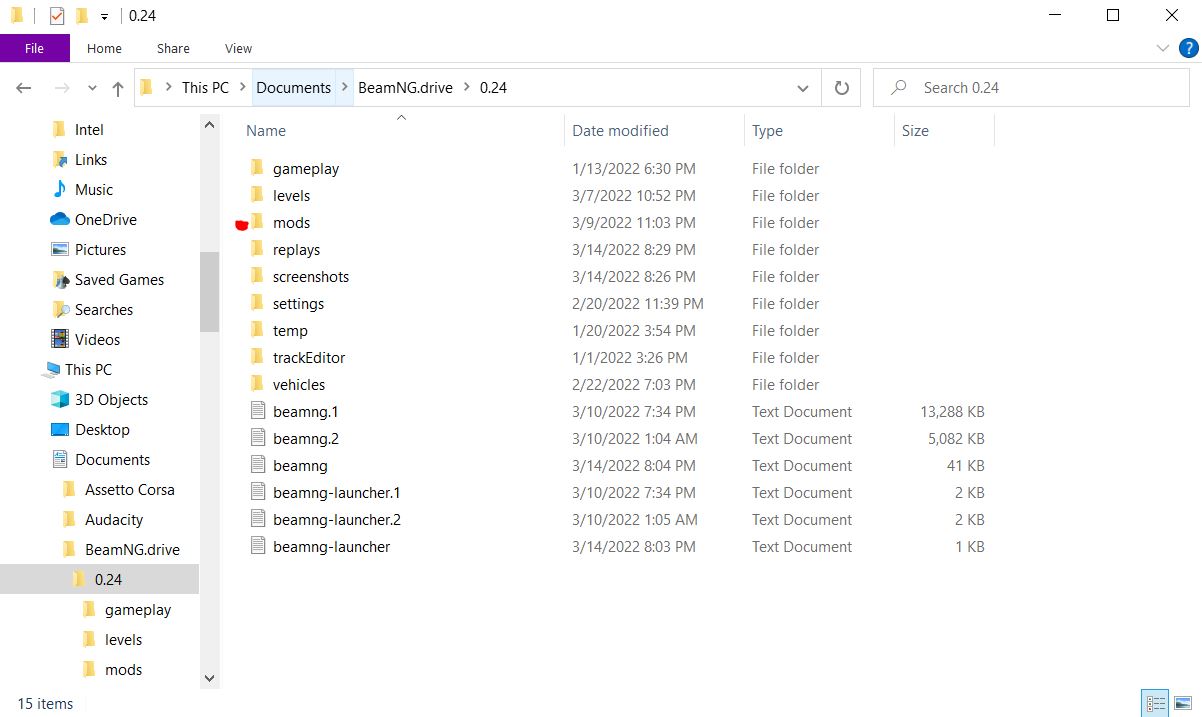Switch to the Home ribbon tab
The image size is (1202, 717).
point(104,48)
